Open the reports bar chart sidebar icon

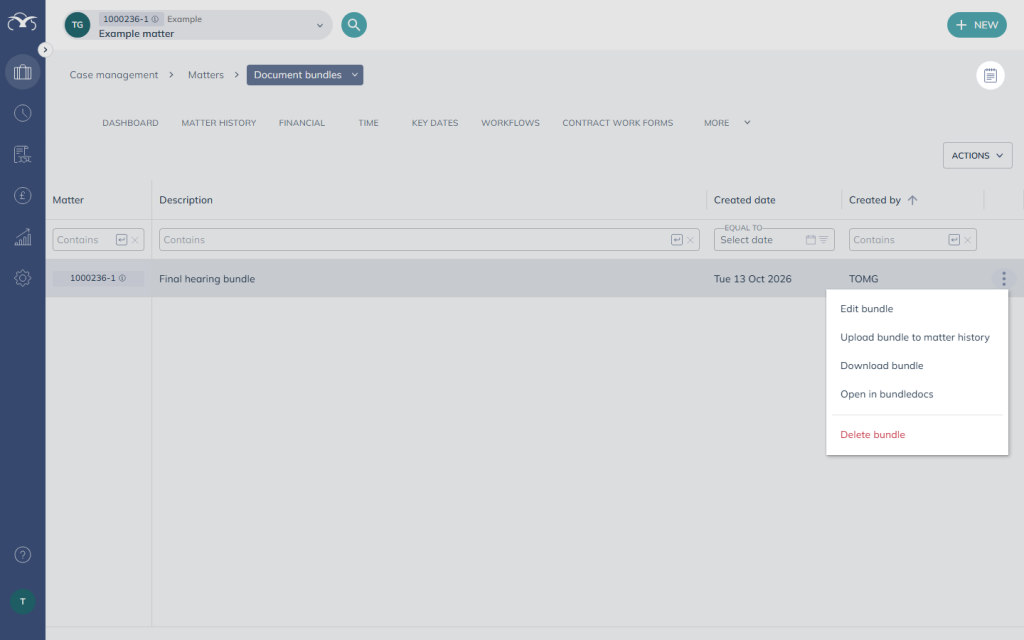click(23, 236)
